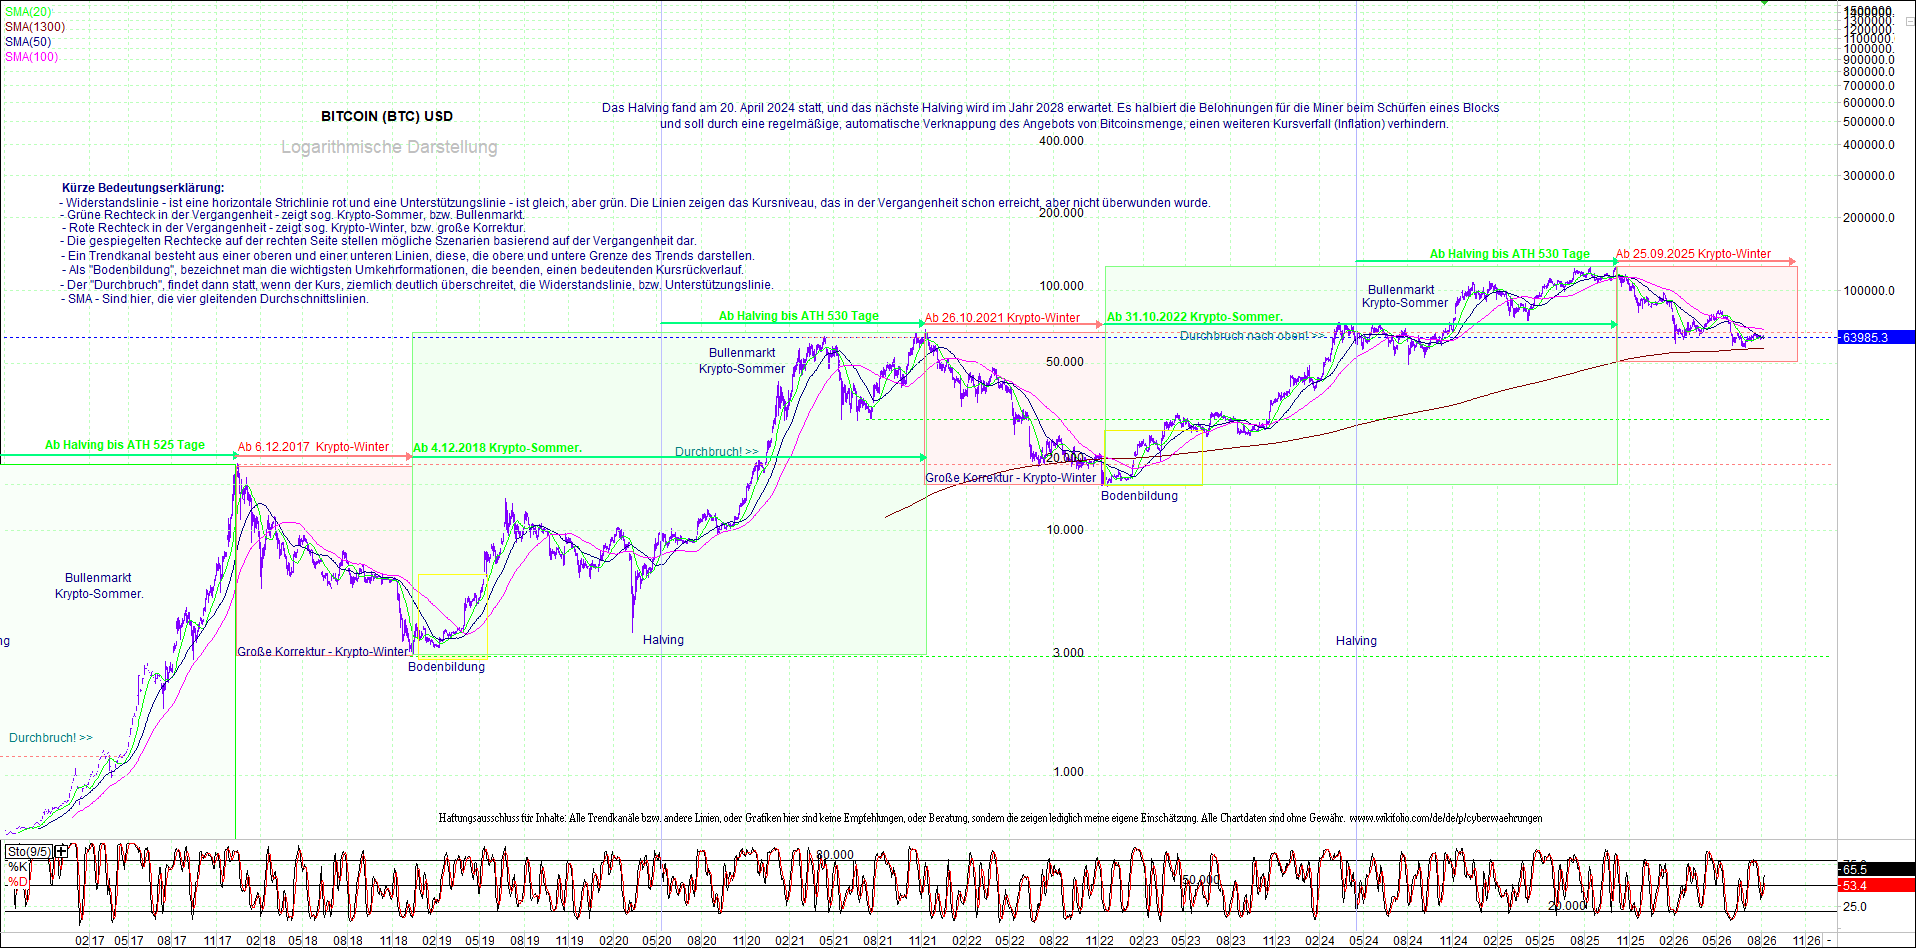Click the current price tag 63985.3
The height and width of the screenshot is (948, 1916).
[1876, 338]
